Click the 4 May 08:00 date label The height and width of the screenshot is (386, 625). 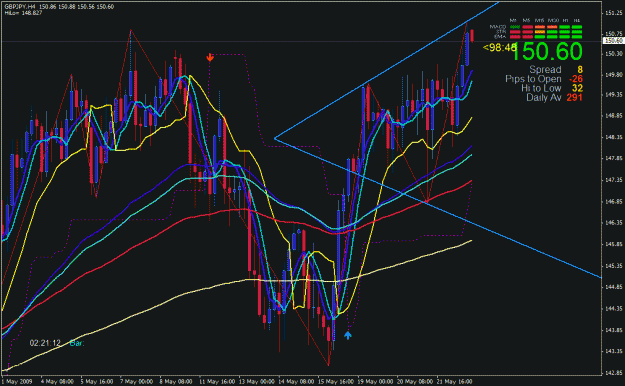coord(57,382)
